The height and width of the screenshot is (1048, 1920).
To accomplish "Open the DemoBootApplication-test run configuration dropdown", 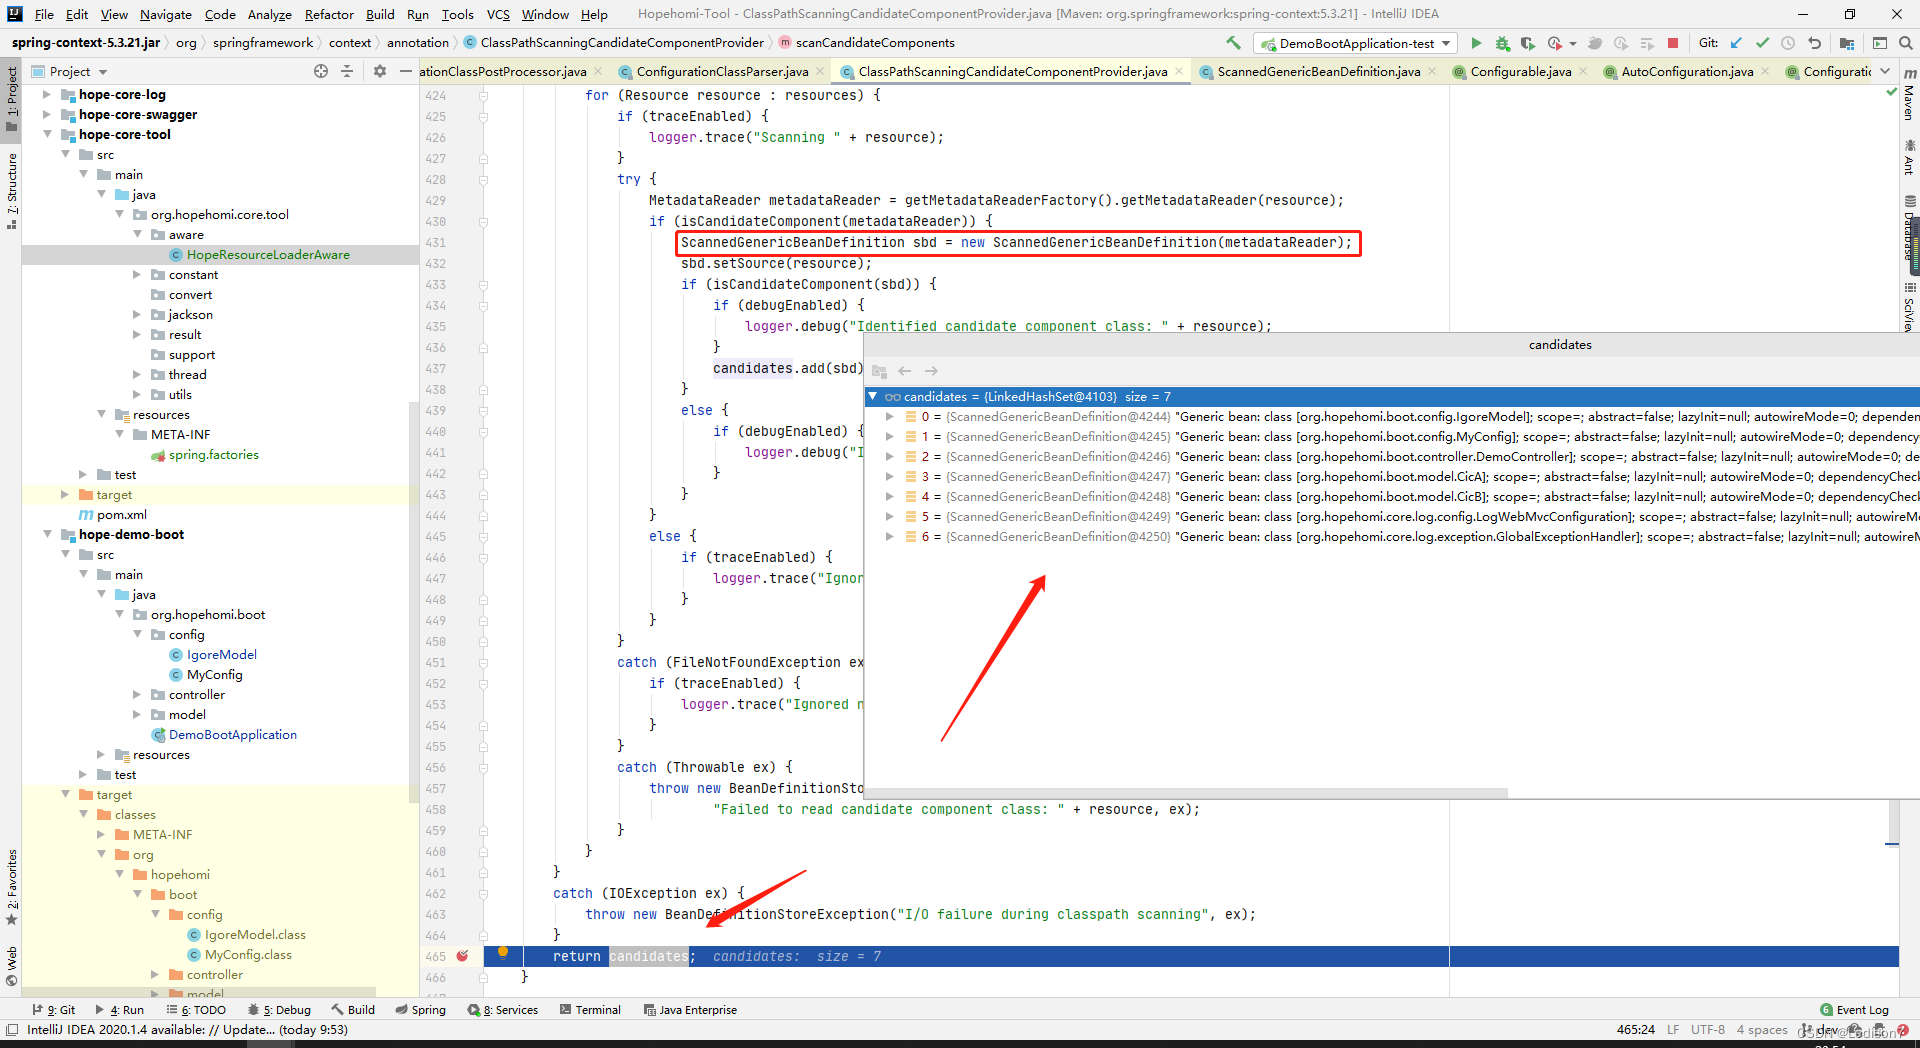I will click(1356, 43).
